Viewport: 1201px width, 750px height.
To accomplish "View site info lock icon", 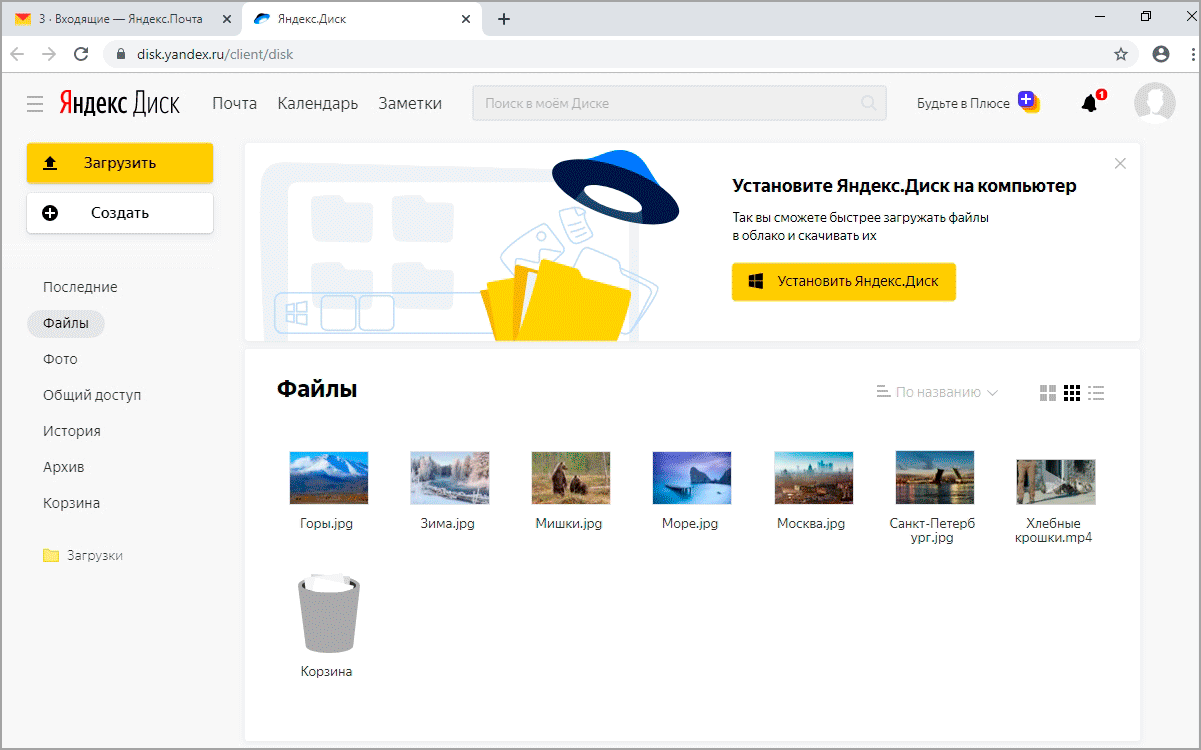I will click(122, 54).
